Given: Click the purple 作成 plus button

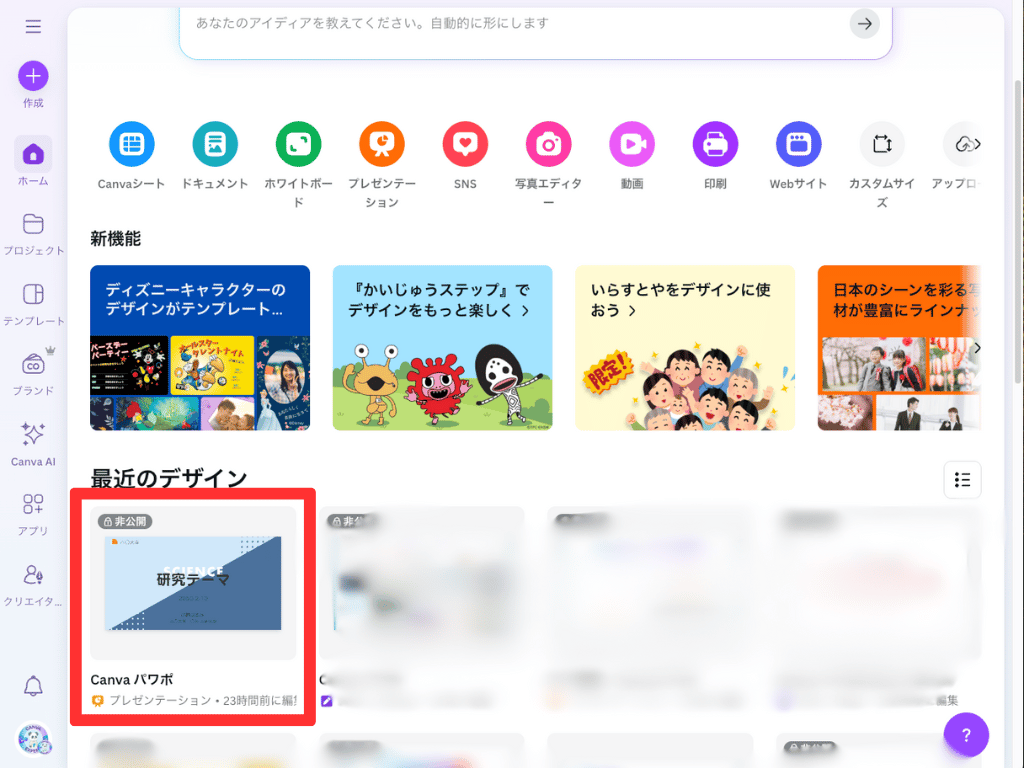Looking at the screenshot, I should (x=33, y=76).
